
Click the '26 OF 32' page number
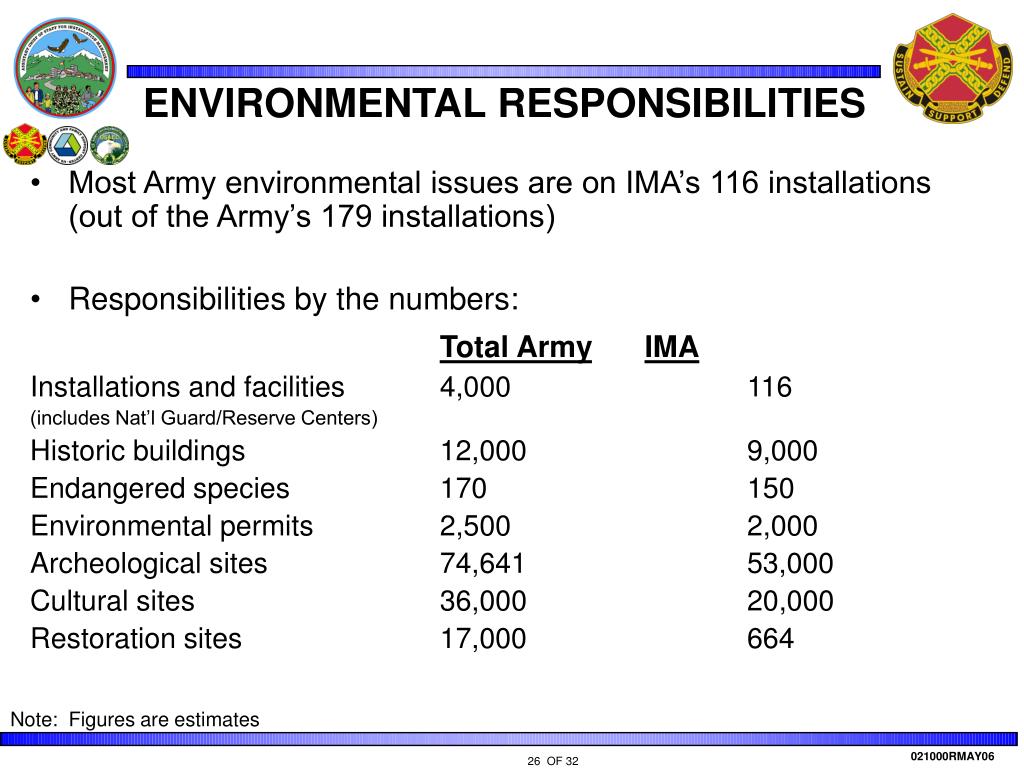tap(552, 761)
